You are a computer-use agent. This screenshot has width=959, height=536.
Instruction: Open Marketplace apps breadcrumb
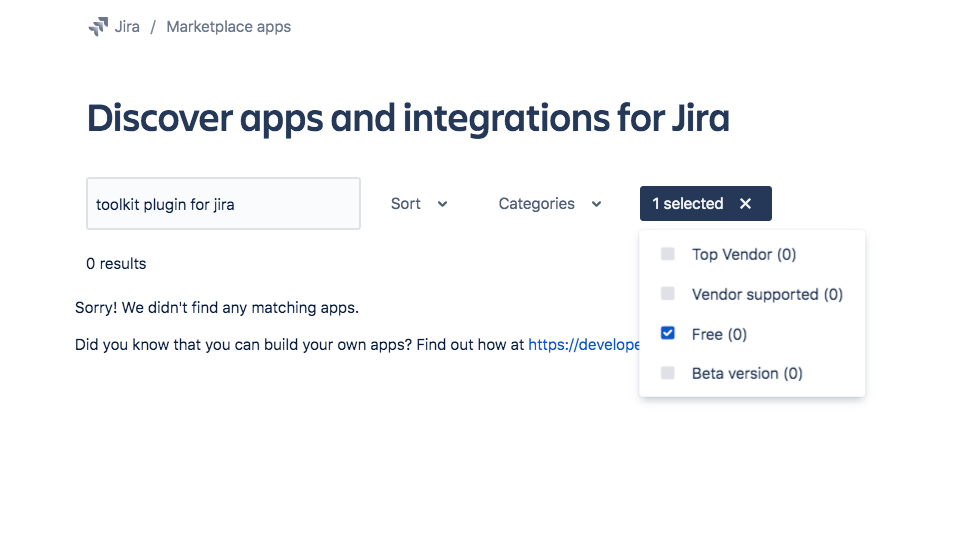[x=229, y=27]
